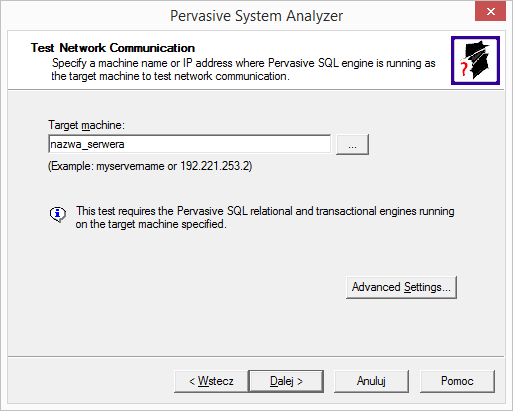Open the browse '...' button beside Target machine
This screenshot has height=411, width=513.
[x=352, y=144]
